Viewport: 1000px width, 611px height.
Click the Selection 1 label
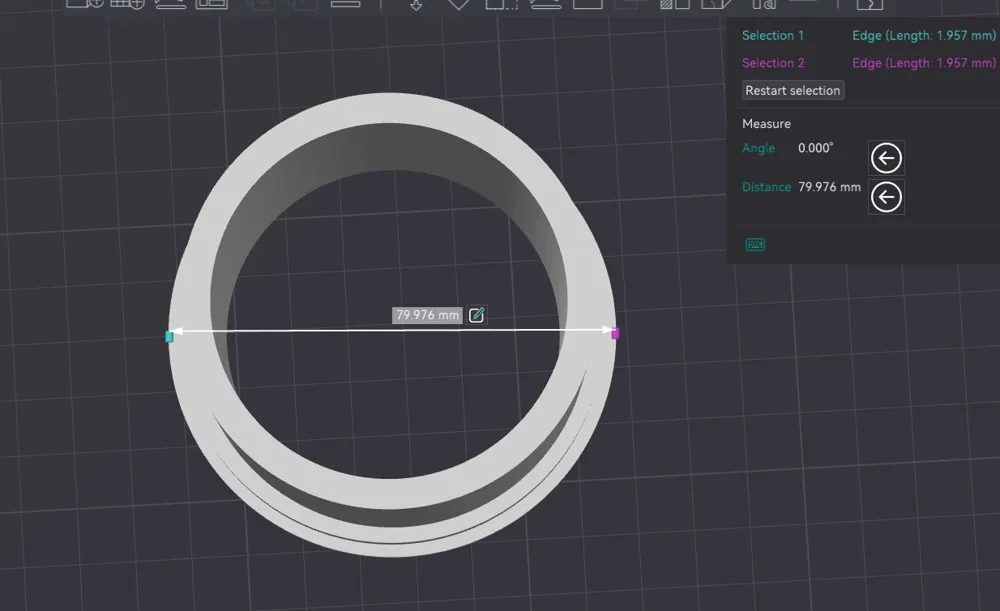coord(772,36)
